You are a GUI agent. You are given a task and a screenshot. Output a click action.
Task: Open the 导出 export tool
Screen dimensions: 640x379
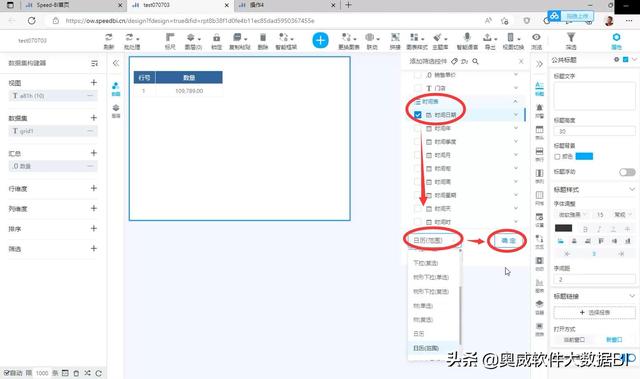[x=489, y=41]
